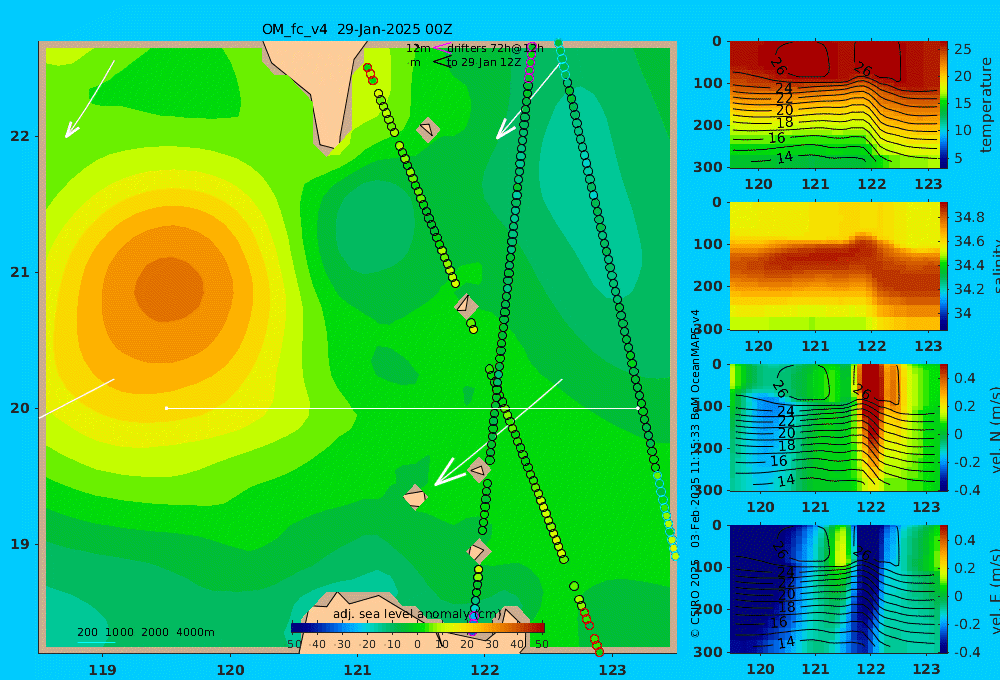
Task: Click the "to 29 Jan 12Z" legend text
Action: pos(484,62)
